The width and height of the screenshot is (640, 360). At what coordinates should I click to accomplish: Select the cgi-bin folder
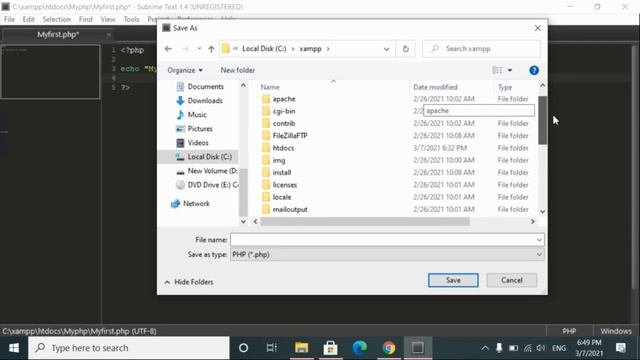[x=284, y=111]
